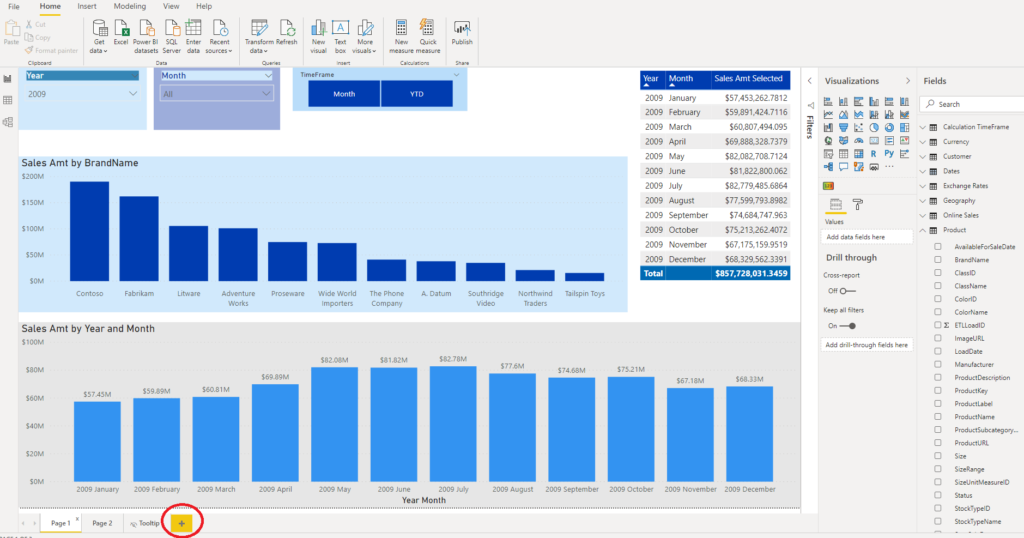The image size is (1024, 538).
Task: Open Transform data
Action: click(259, 37)
